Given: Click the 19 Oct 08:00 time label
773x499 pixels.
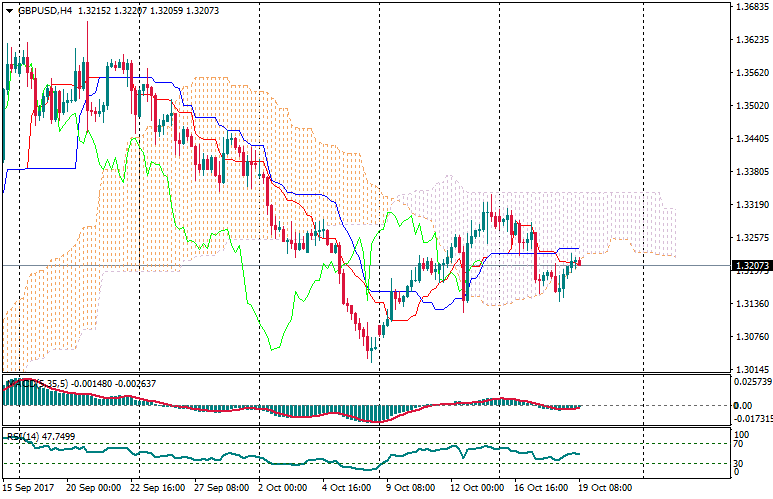Looking at the screenshot, I should [603, 488].
